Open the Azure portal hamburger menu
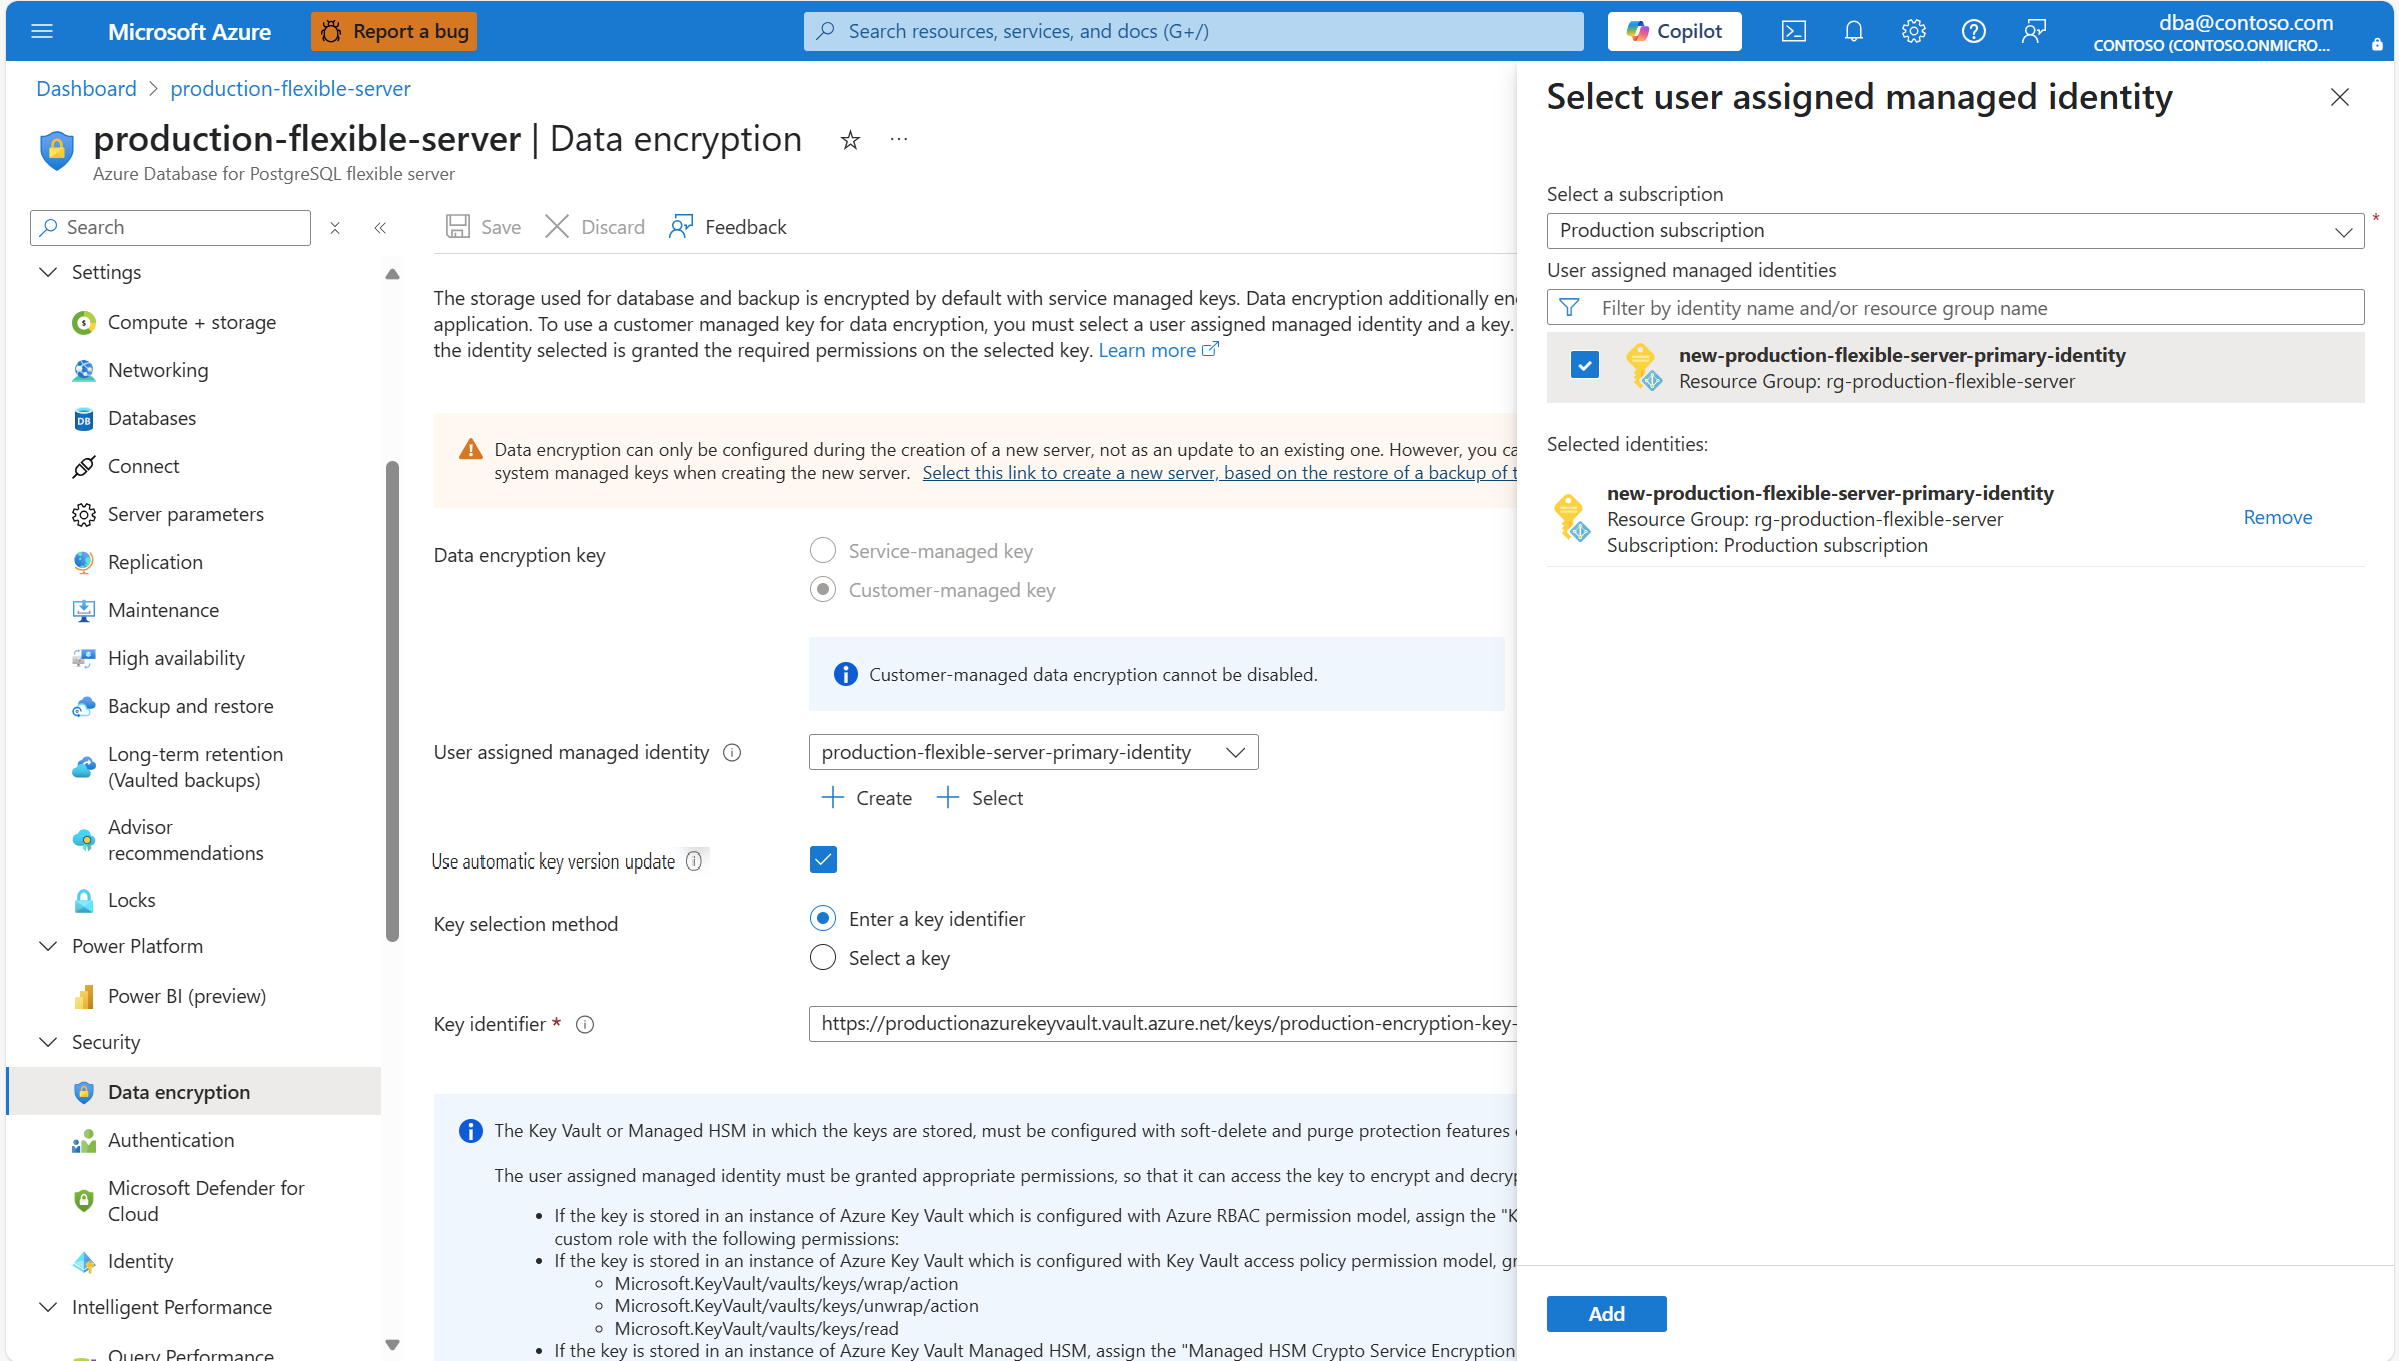Viewport: 2399px width, 1361px height. (42, 31)
